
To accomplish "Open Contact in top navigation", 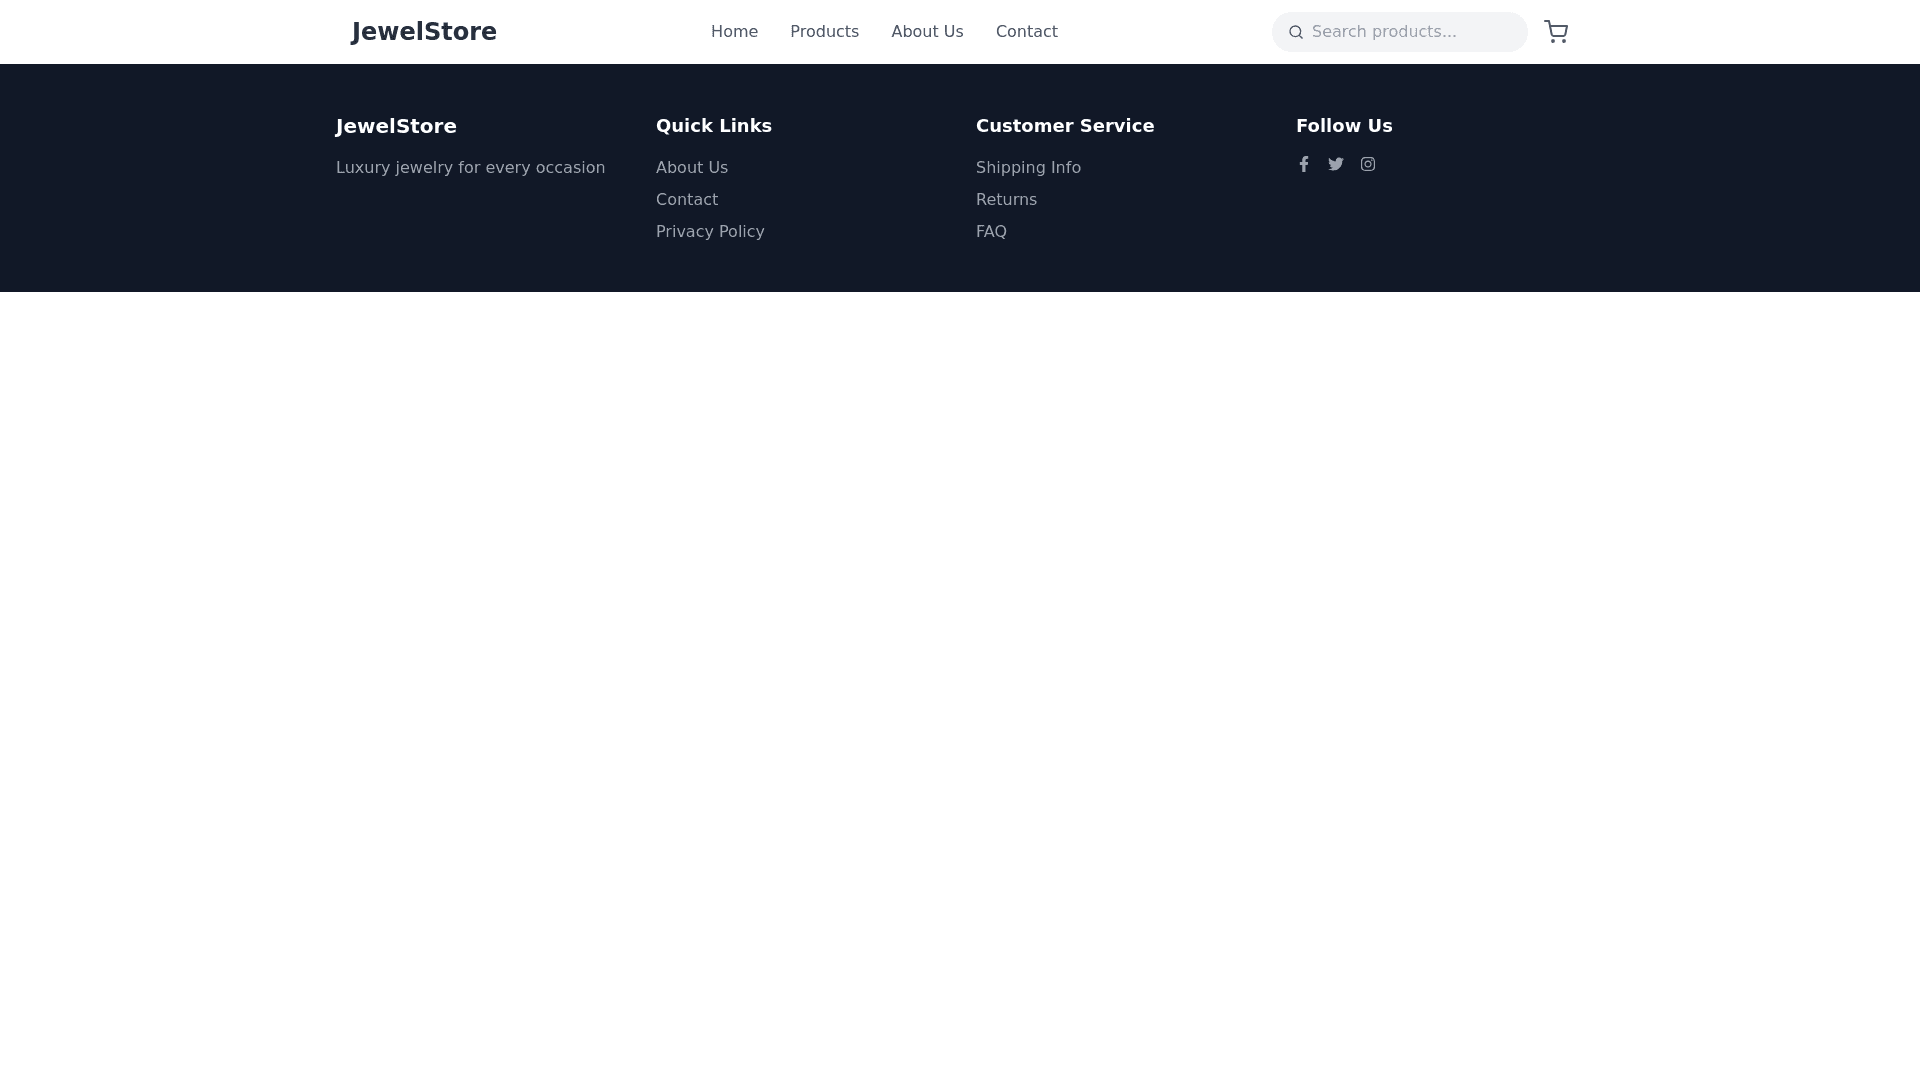I will 1026,32.
